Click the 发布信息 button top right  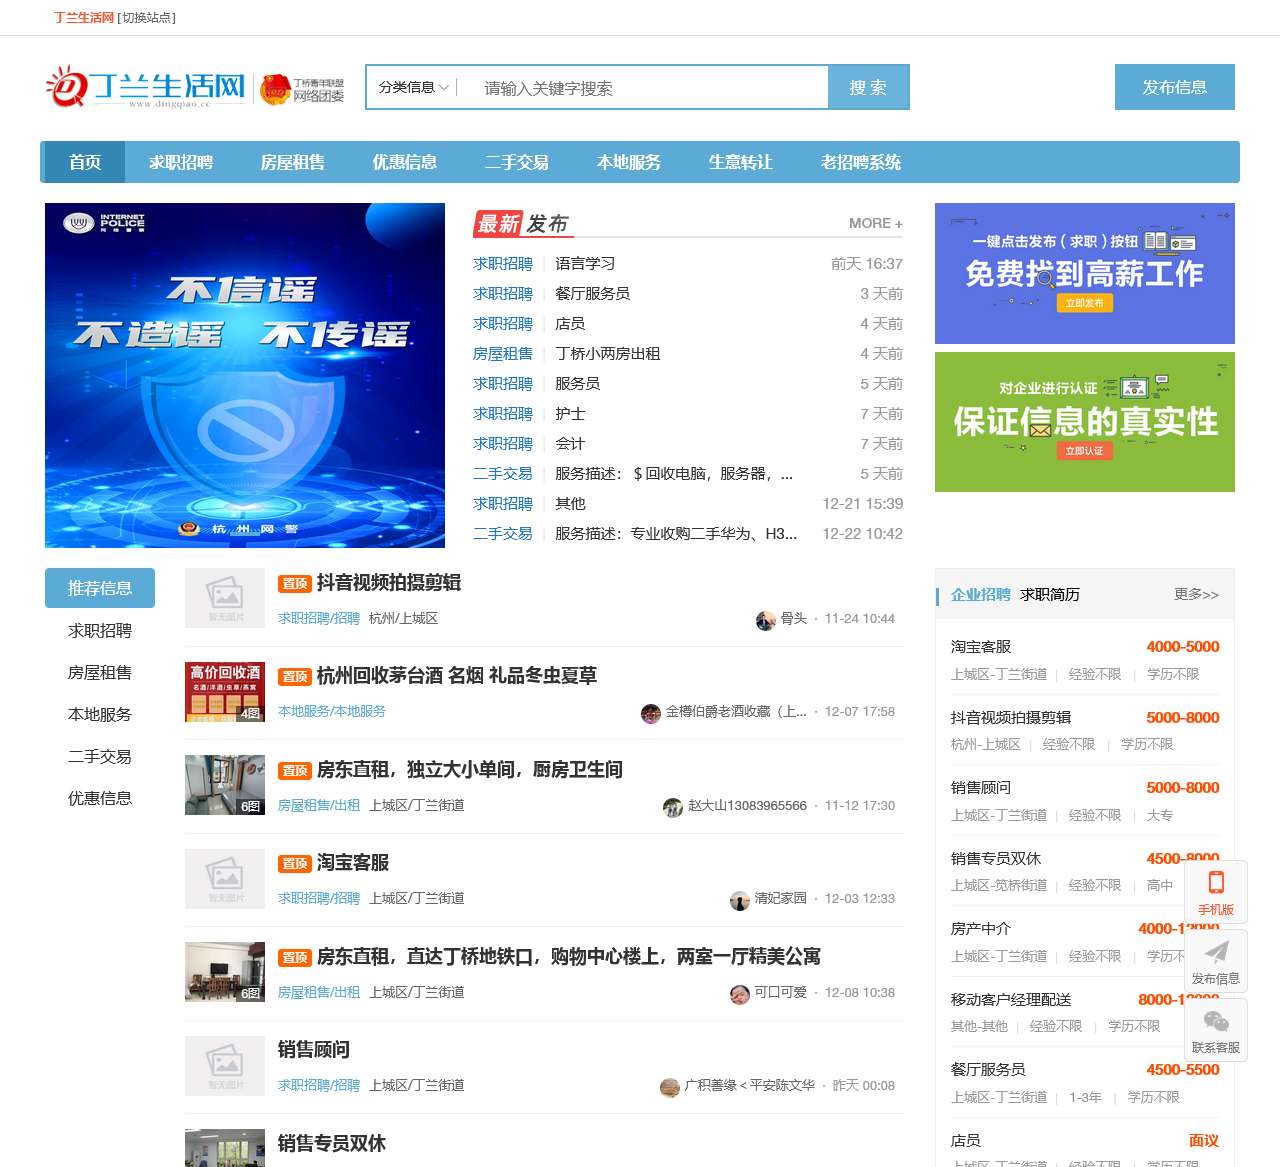tap(1175, 87)
